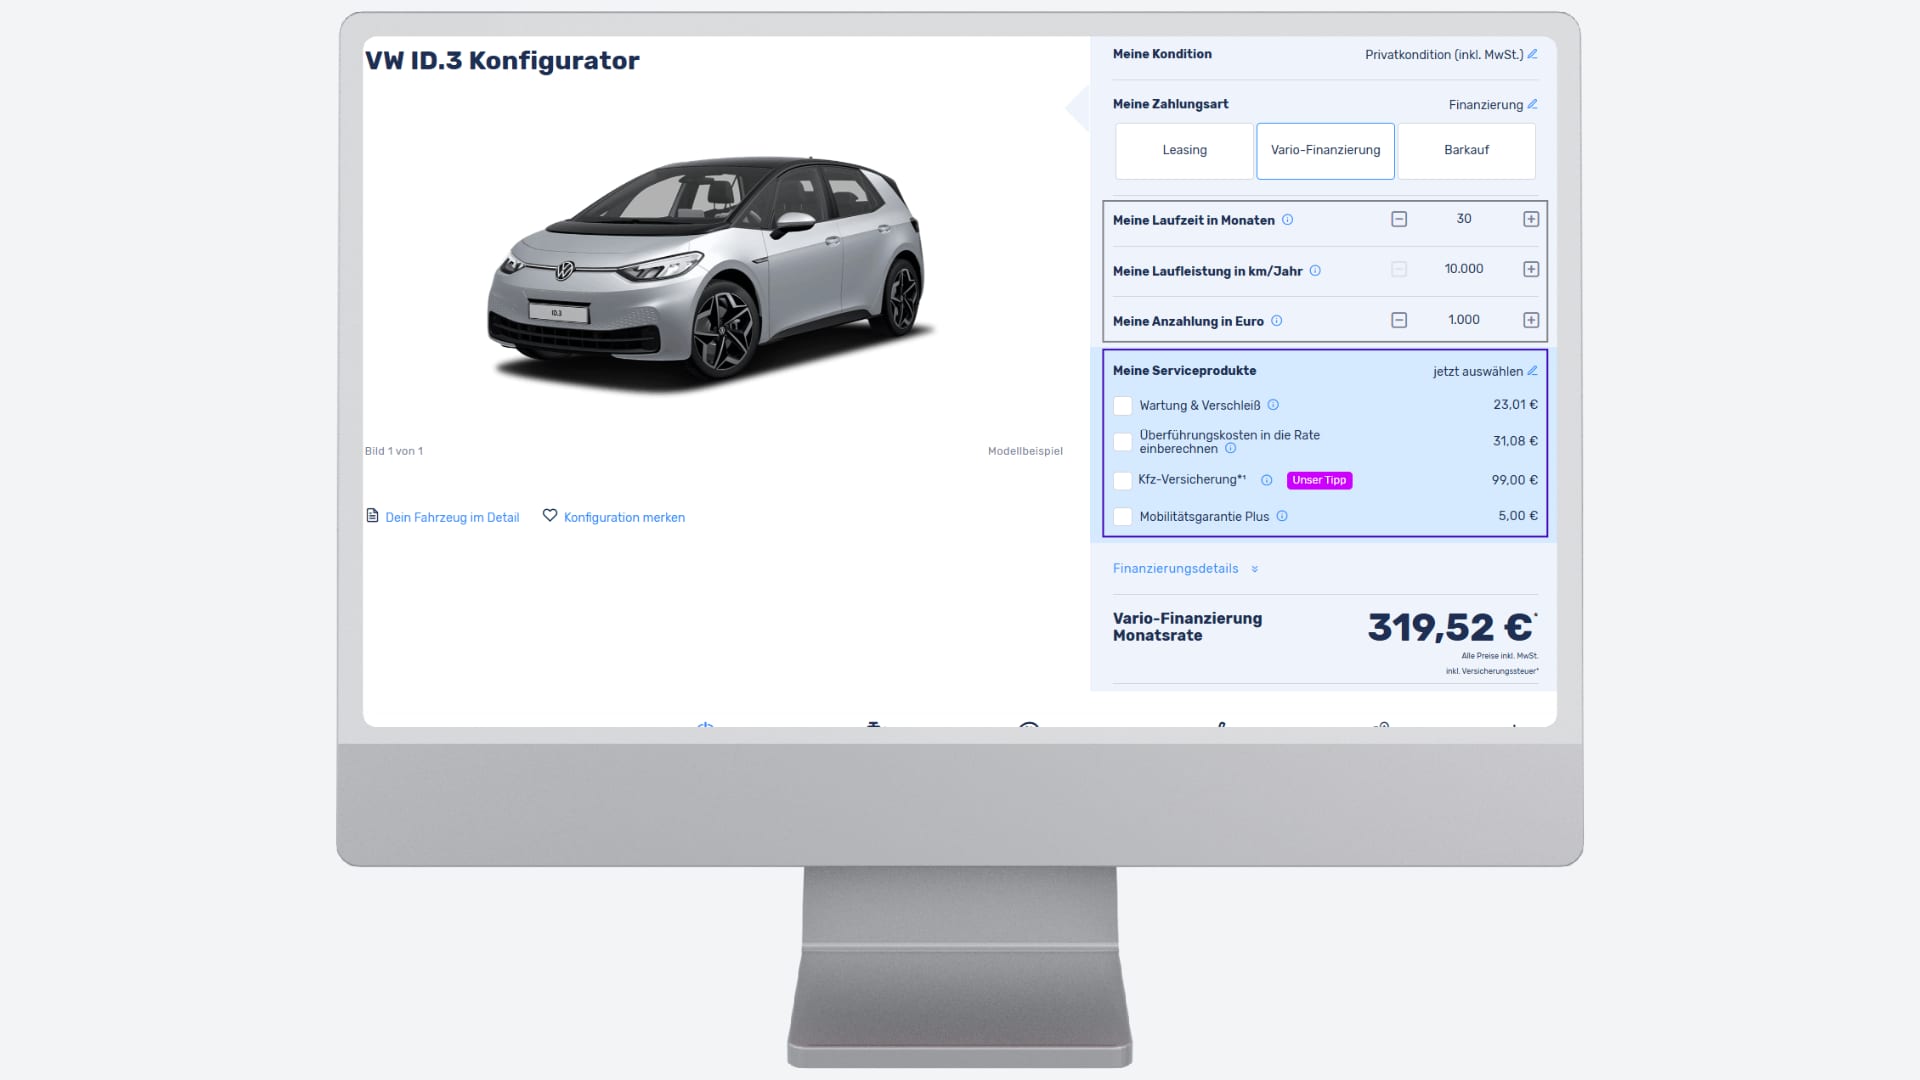Image resolution: width=1920 pixels, height=1080 pixels.
Task: Select the Vario-Finanzierung tab
Action: [x=1325, y=151]
